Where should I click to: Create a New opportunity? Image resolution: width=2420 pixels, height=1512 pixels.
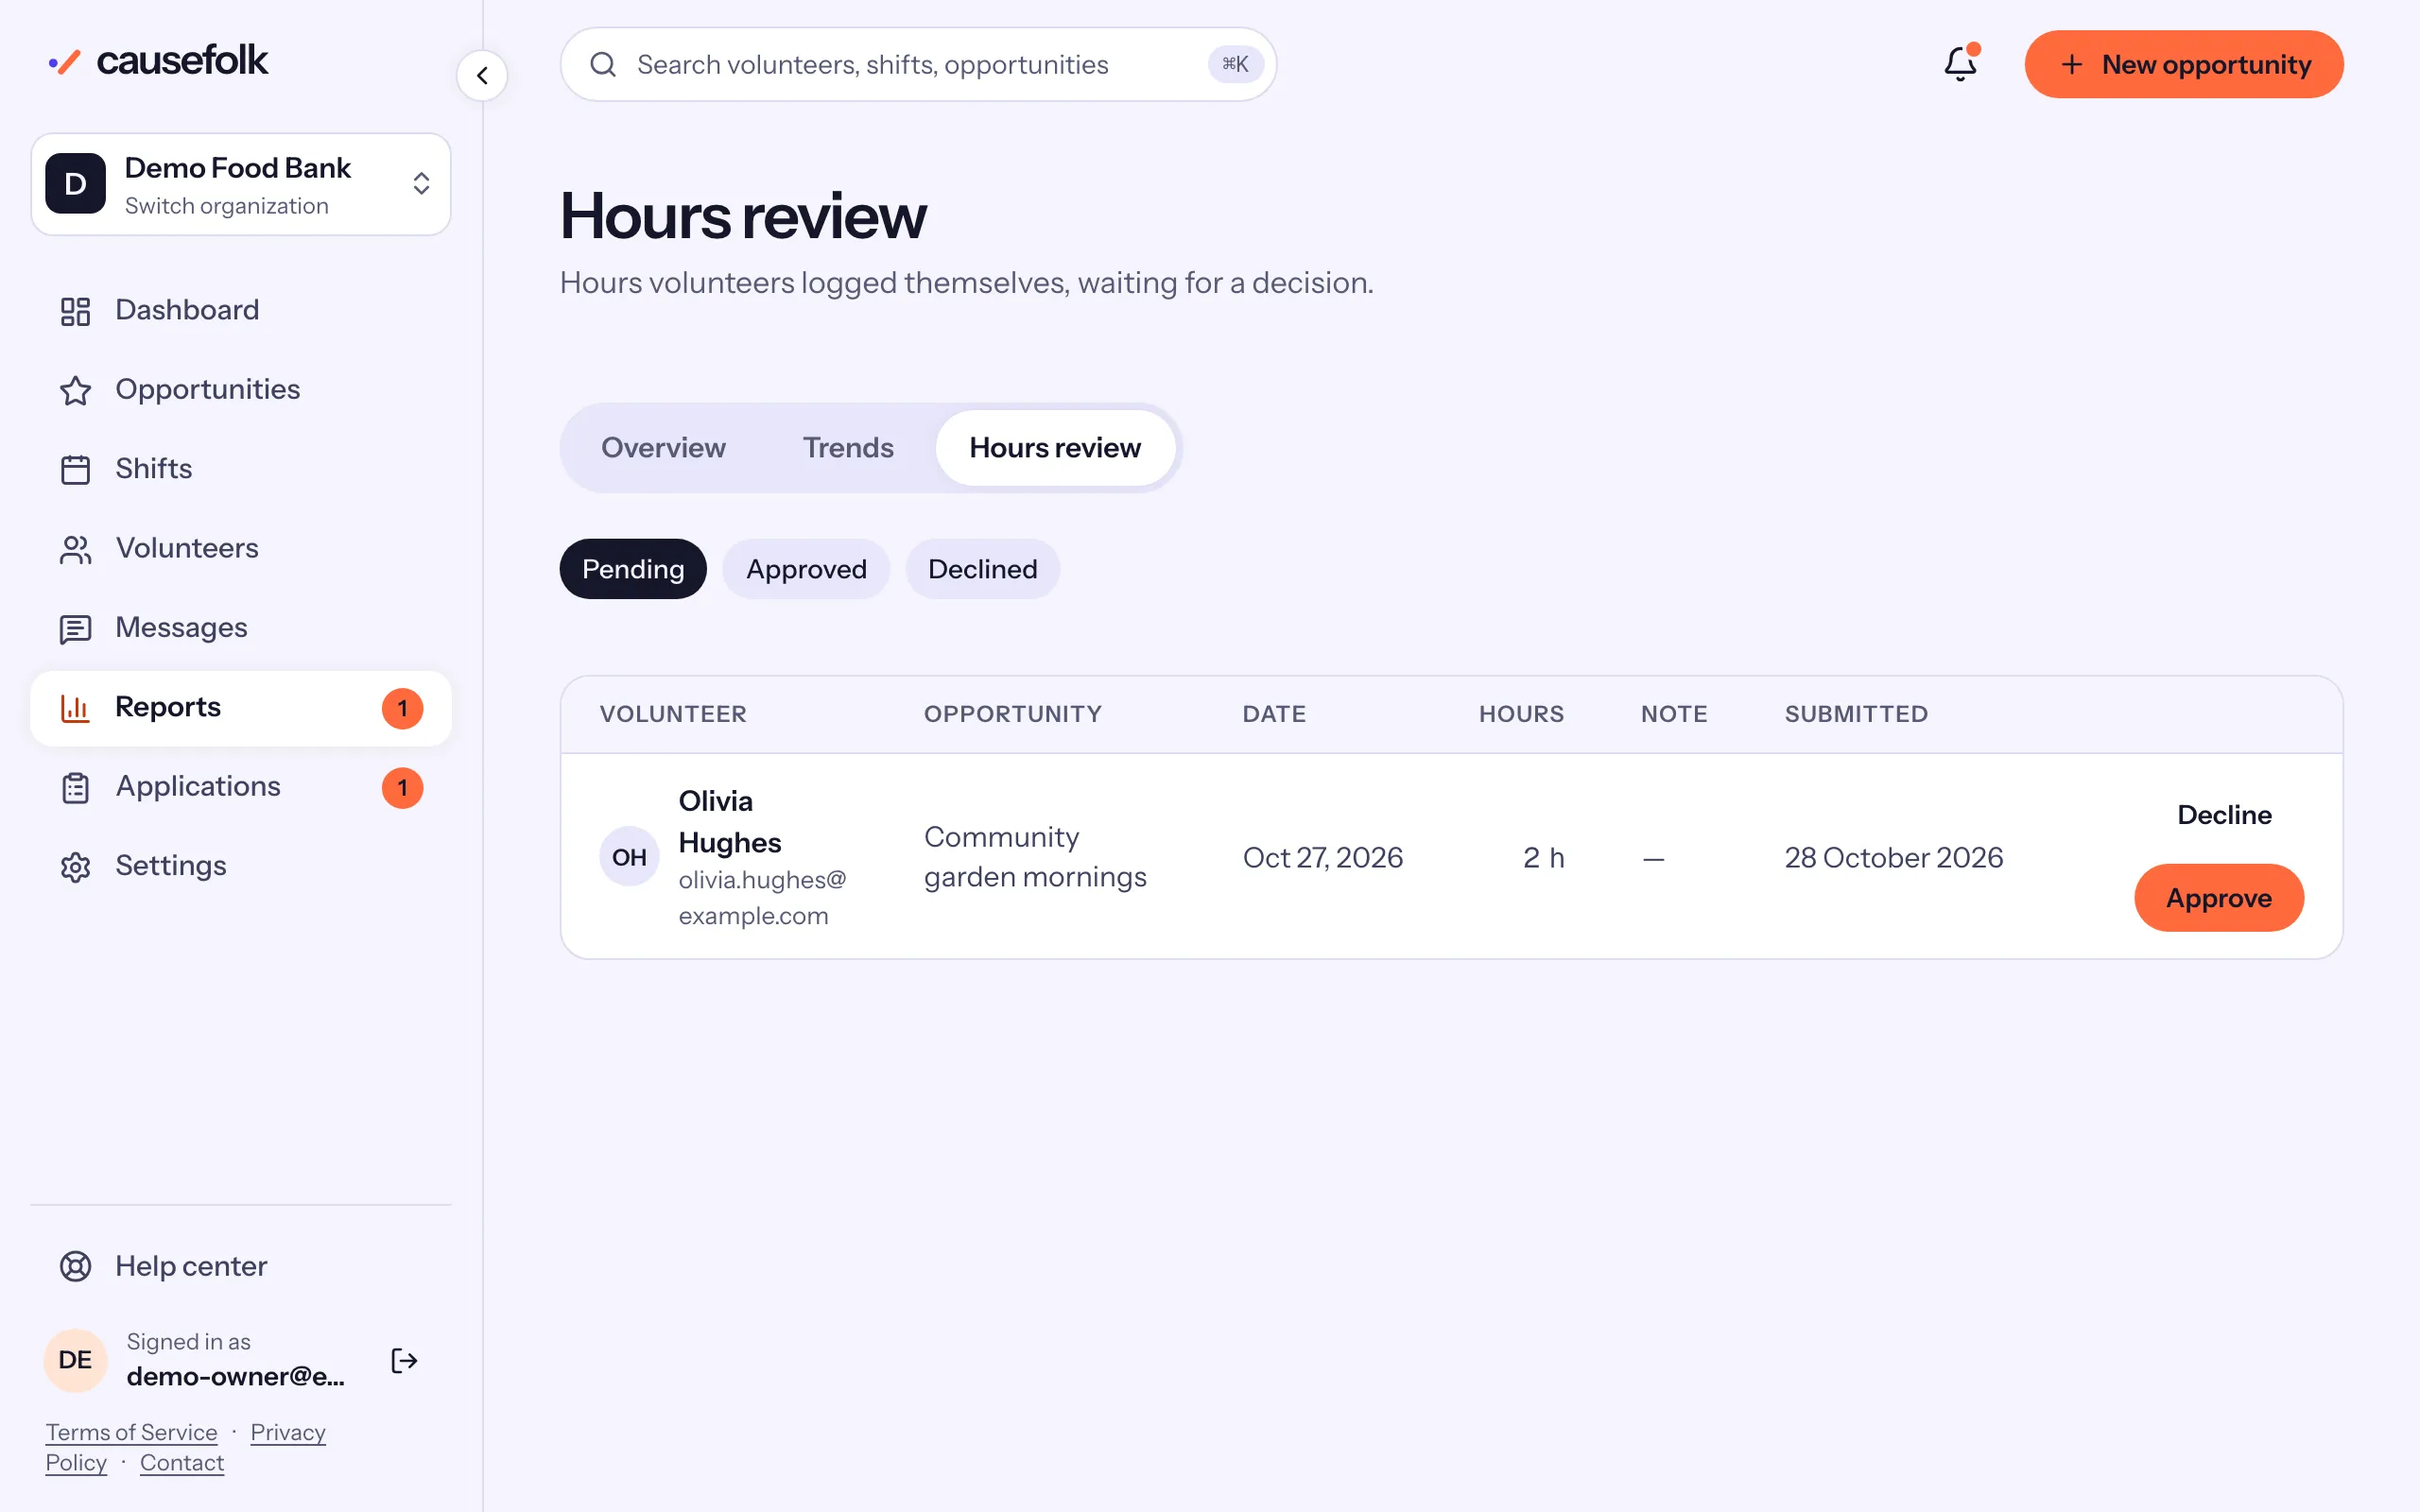click(2184, 65)
